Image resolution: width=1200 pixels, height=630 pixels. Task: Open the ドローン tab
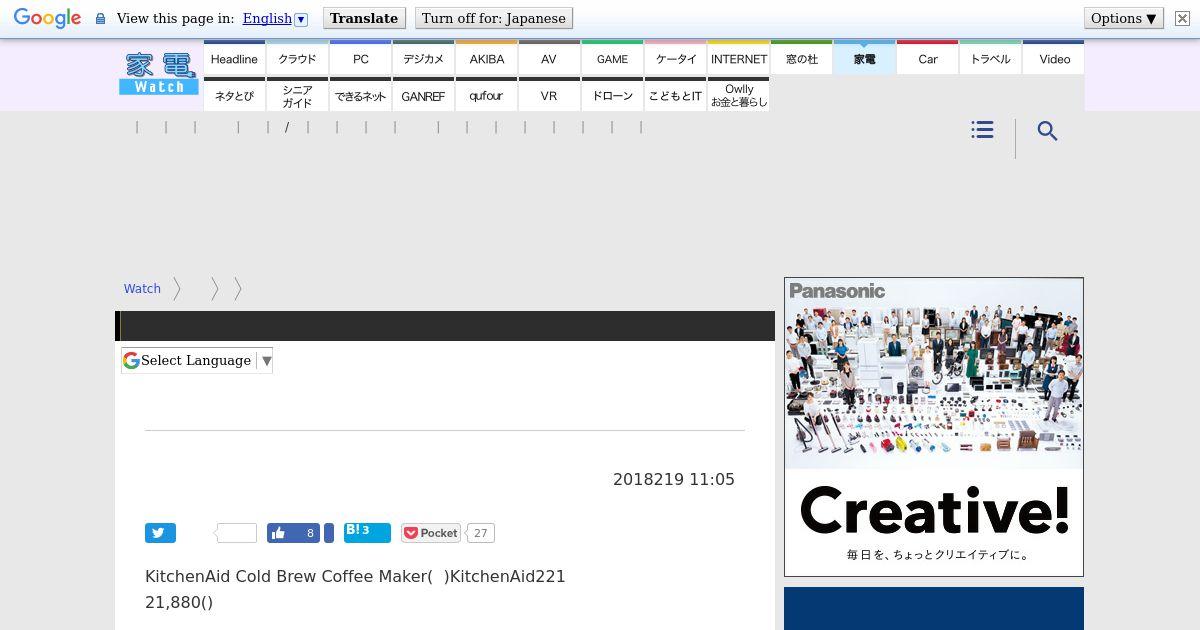click(612, 95)
